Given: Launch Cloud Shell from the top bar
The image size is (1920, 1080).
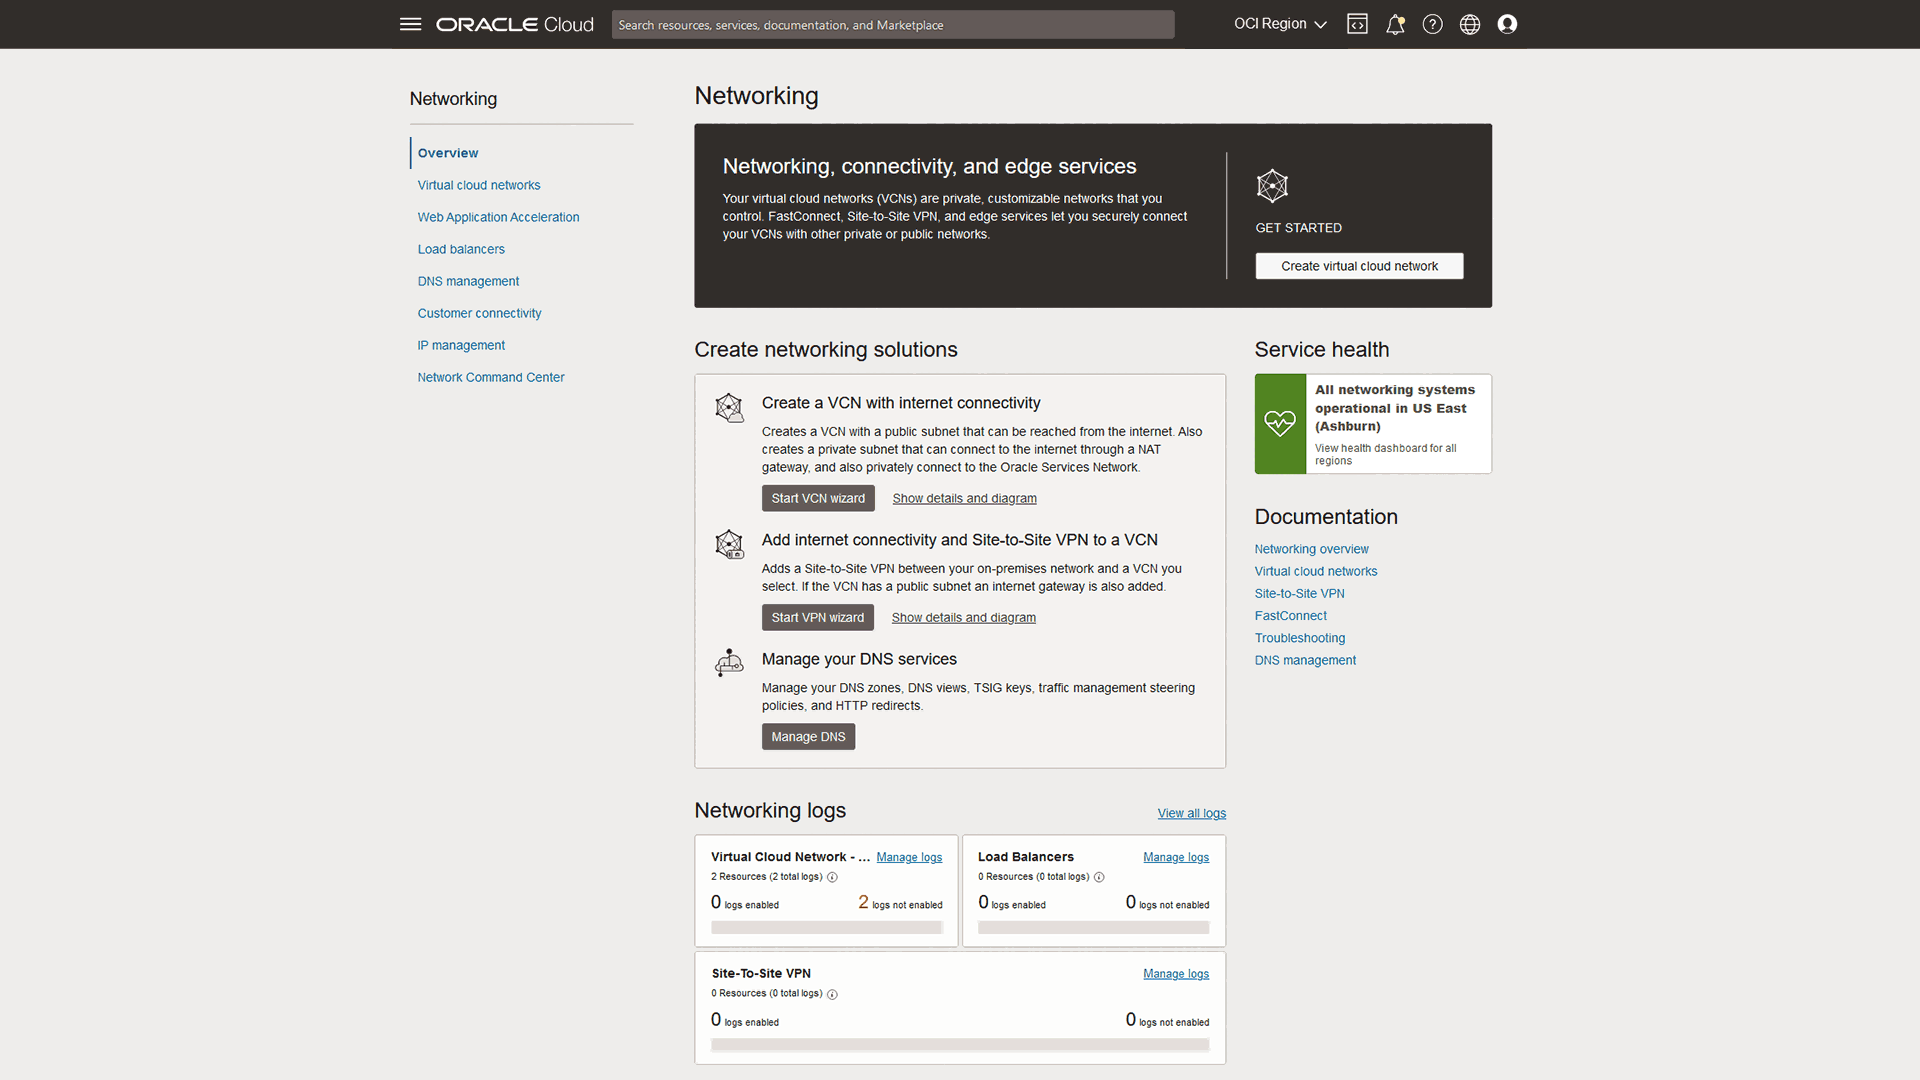Looking at the screenshot, I should coord(1357,23).
